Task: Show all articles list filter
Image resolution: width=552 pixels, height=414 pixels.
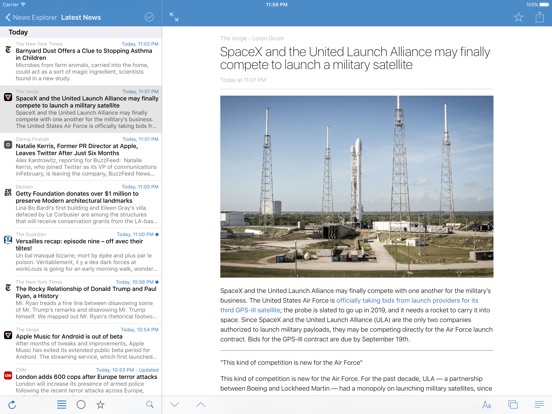Action: point(62,405)
